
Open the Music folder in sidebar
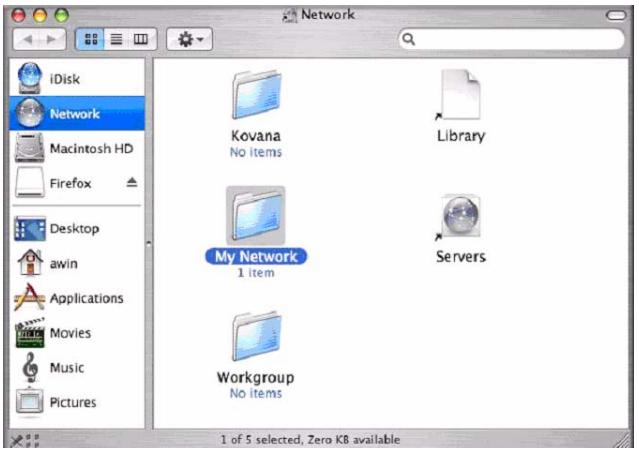pos(77,367)
